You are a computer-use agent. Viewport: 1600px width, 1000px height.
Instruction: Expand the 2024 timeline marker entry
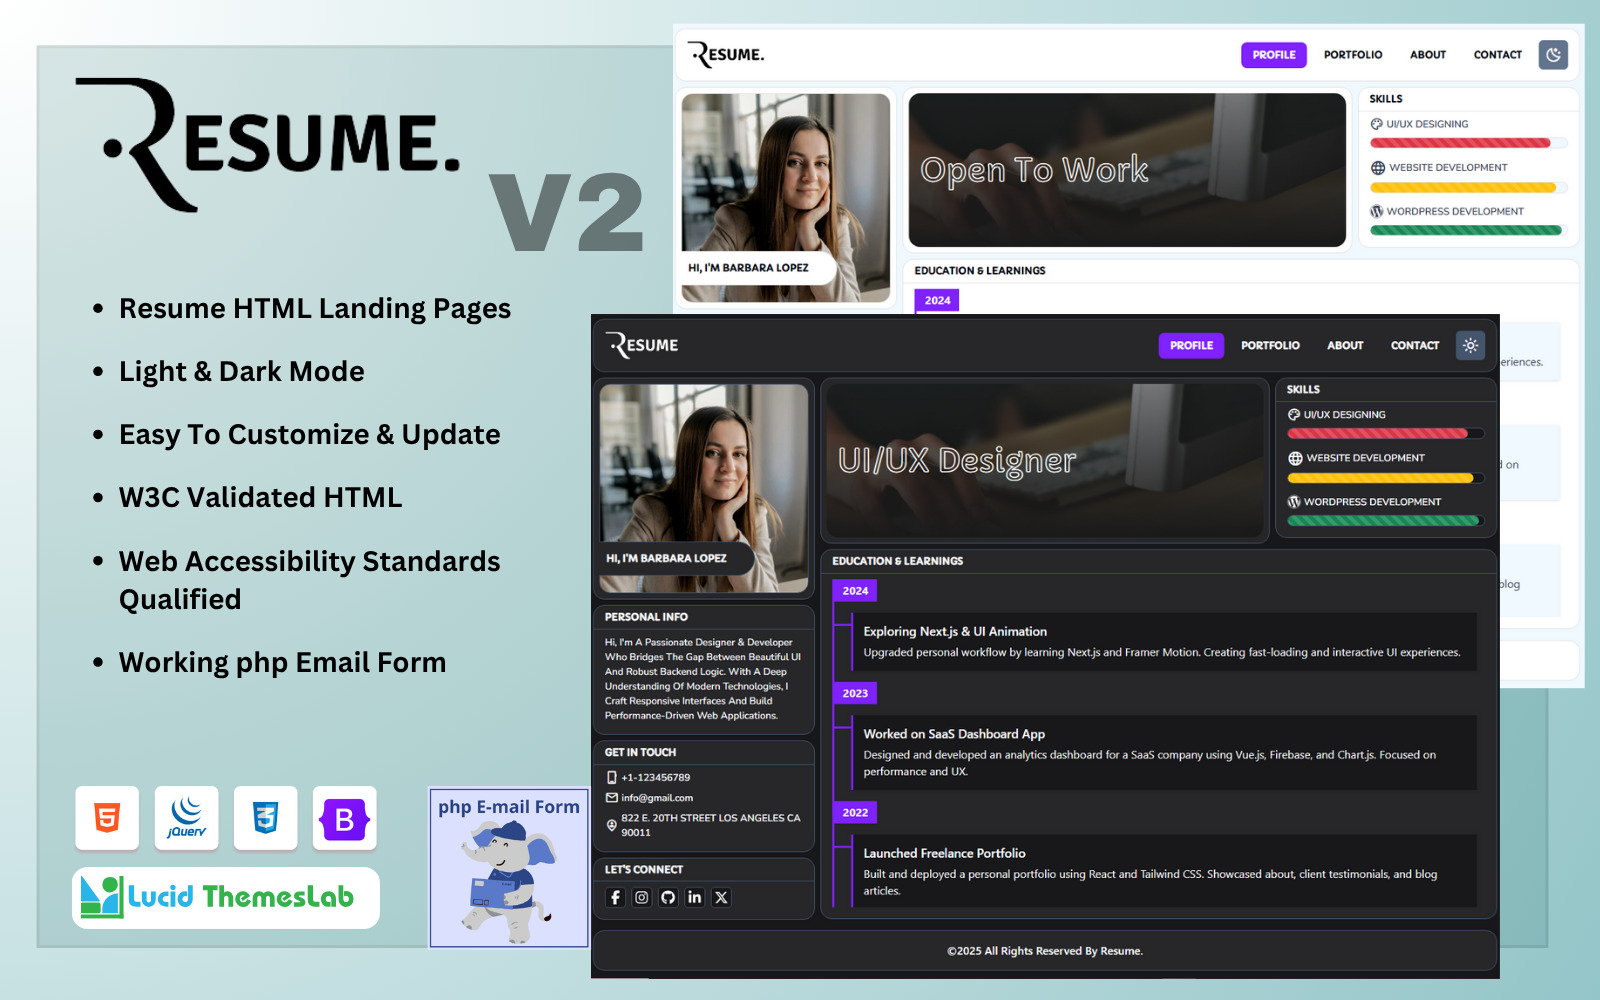point(854,591)
